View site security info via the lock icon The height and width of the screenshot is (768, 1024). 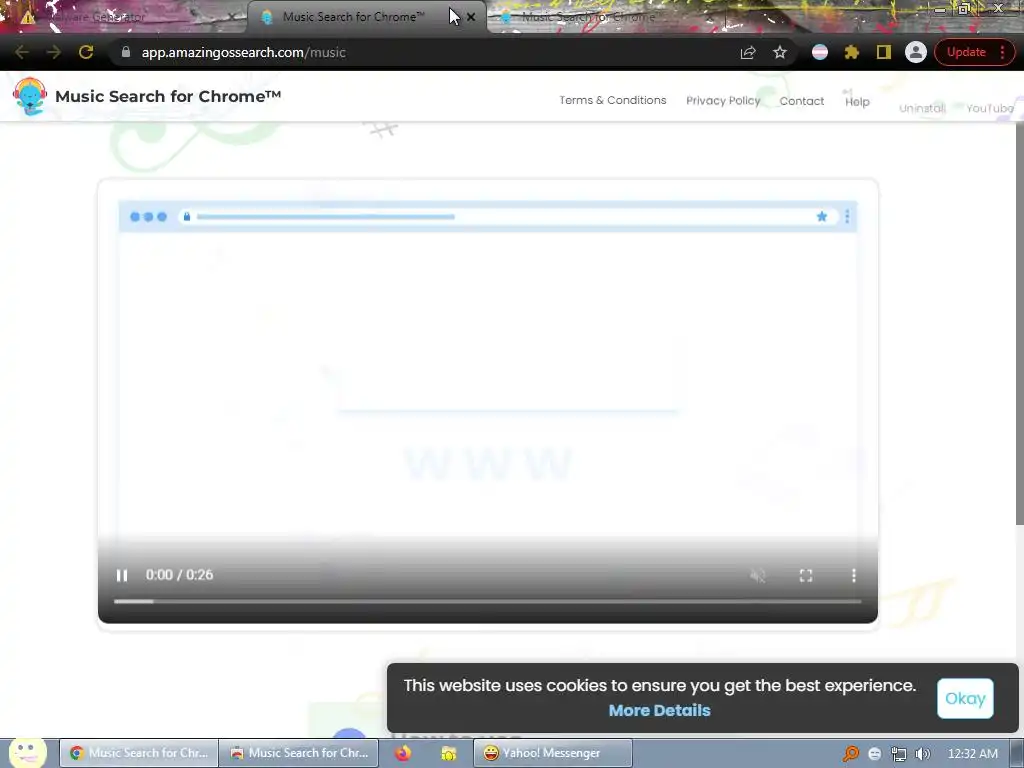click(x=126, y=52)
